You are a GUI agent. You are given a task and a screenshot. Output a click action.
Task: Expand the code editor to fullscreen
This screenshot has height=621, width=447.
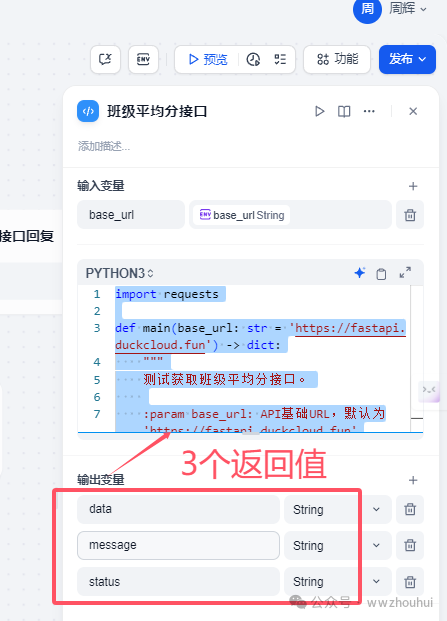point(405,272)
